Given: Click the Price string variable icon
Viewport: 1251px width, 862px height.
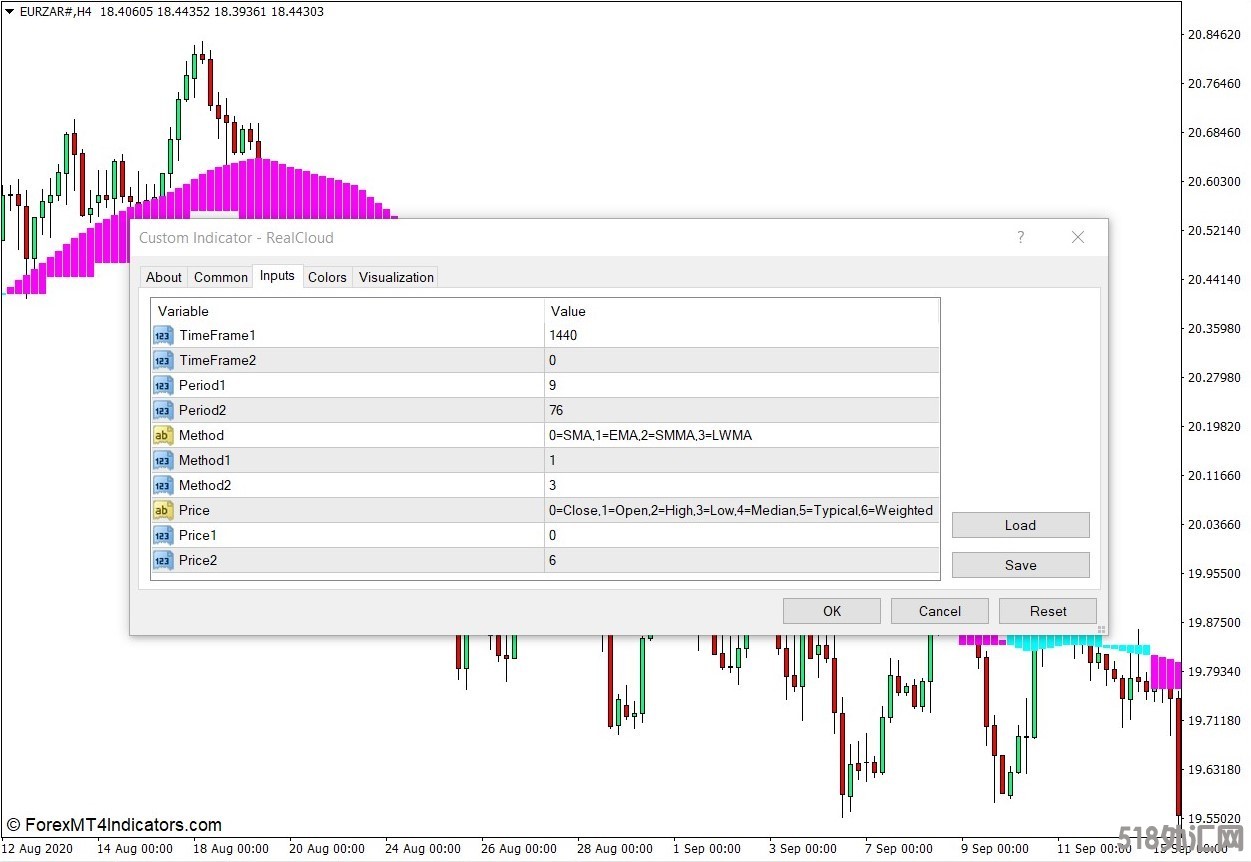Looking at the screenshot, I should (x=163, y=510).
